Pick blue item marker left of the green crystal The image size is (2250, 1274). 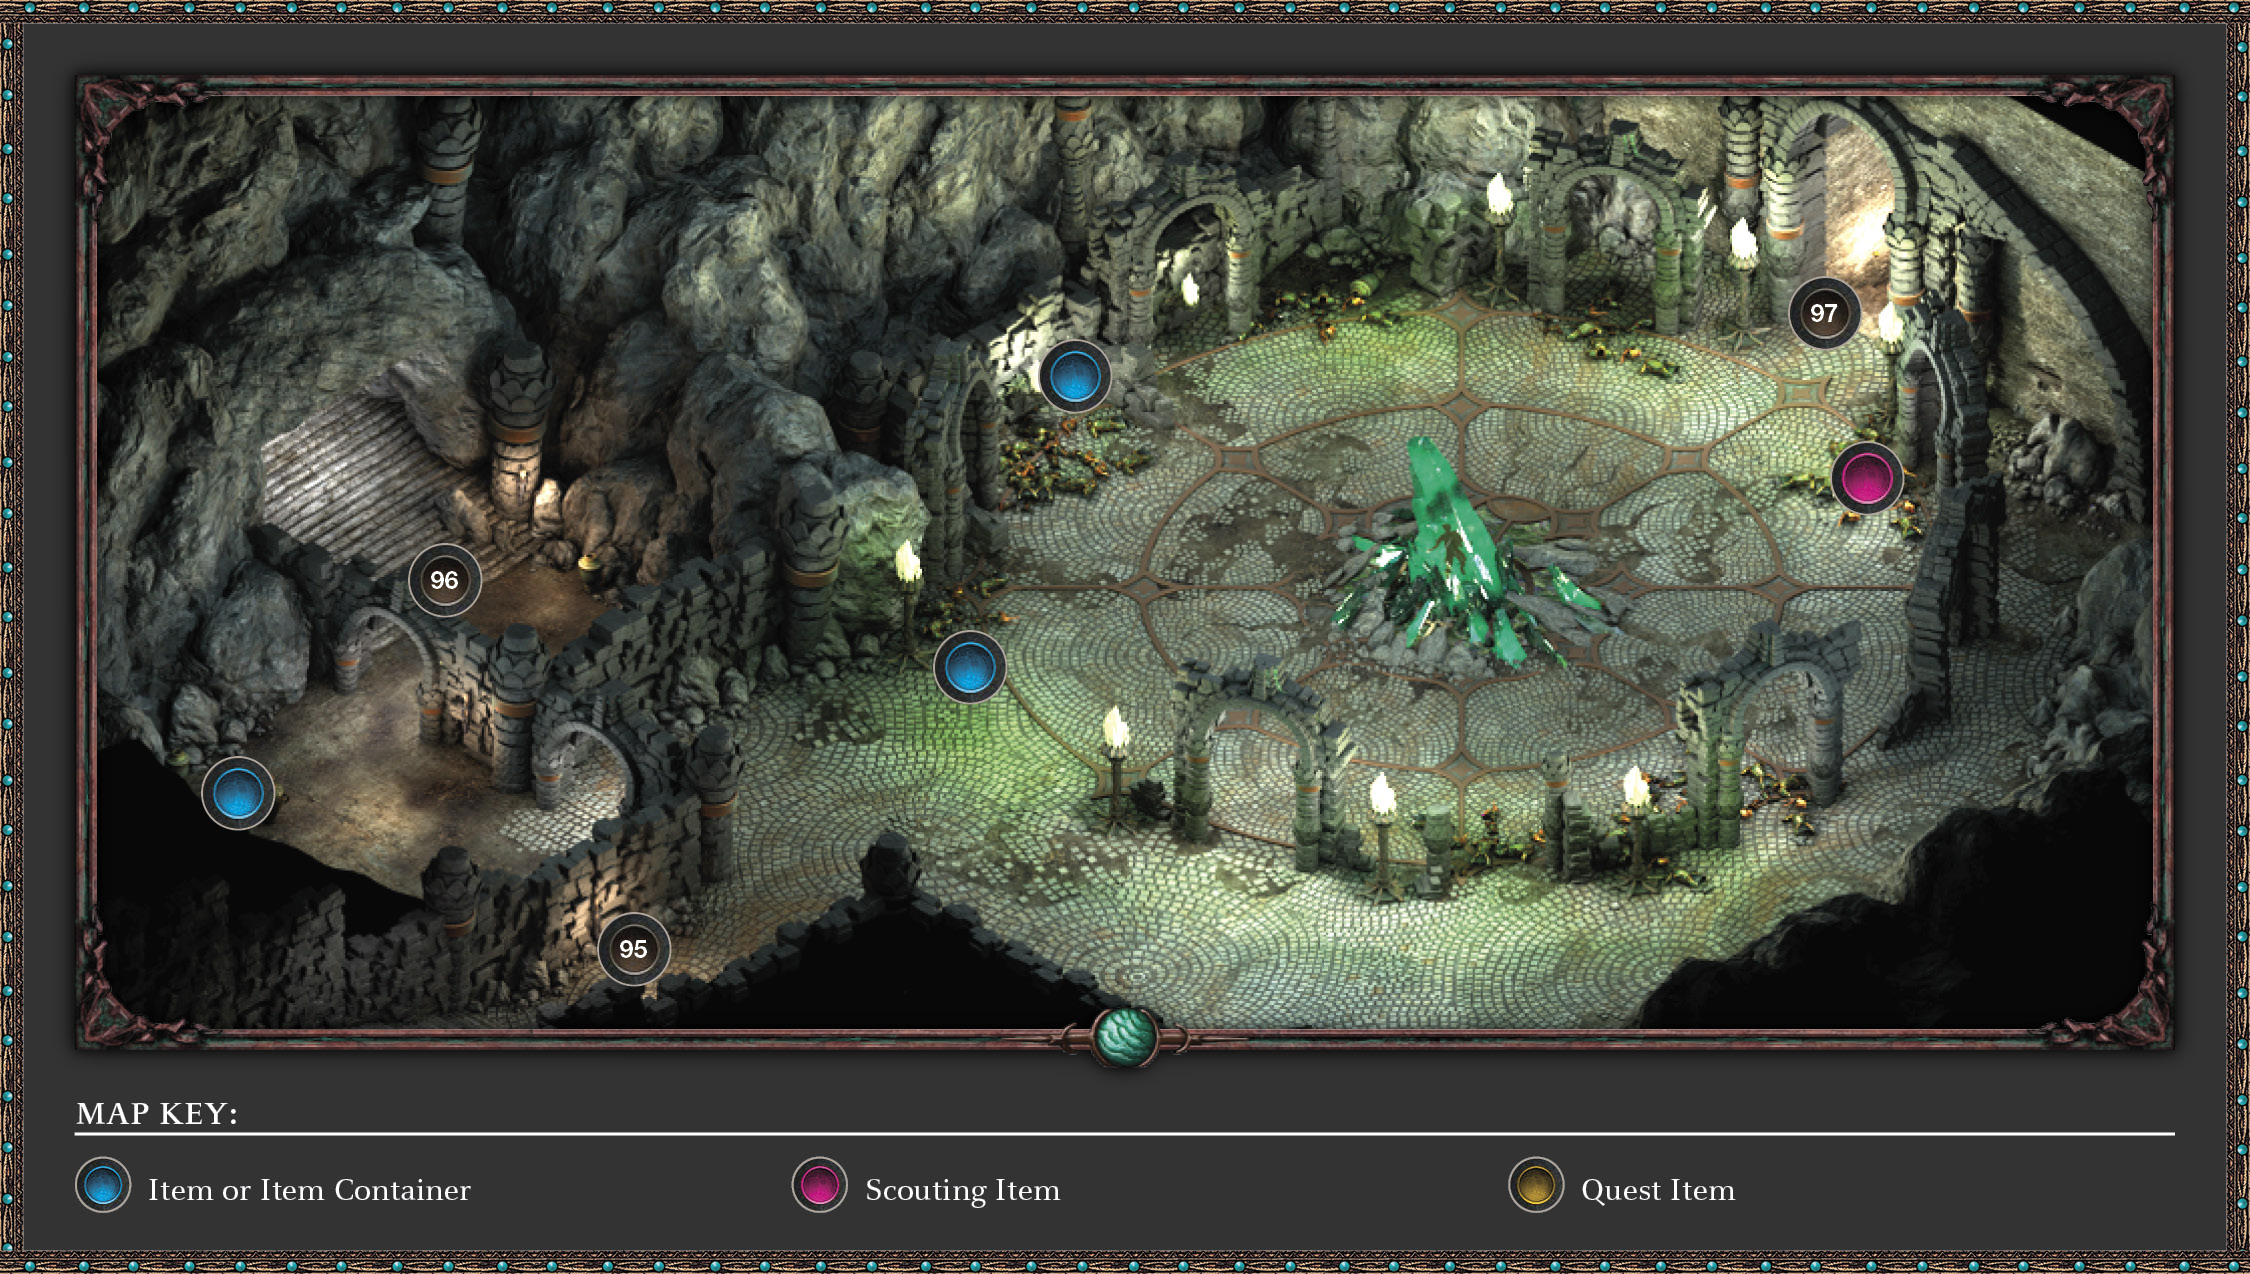[x=969, y=667]
